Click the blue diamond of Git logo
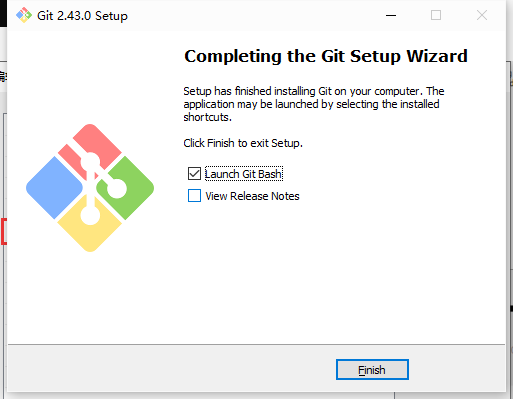Image resolution: width=513 pixels, height=399 pixels. click(x=54, y=188)
